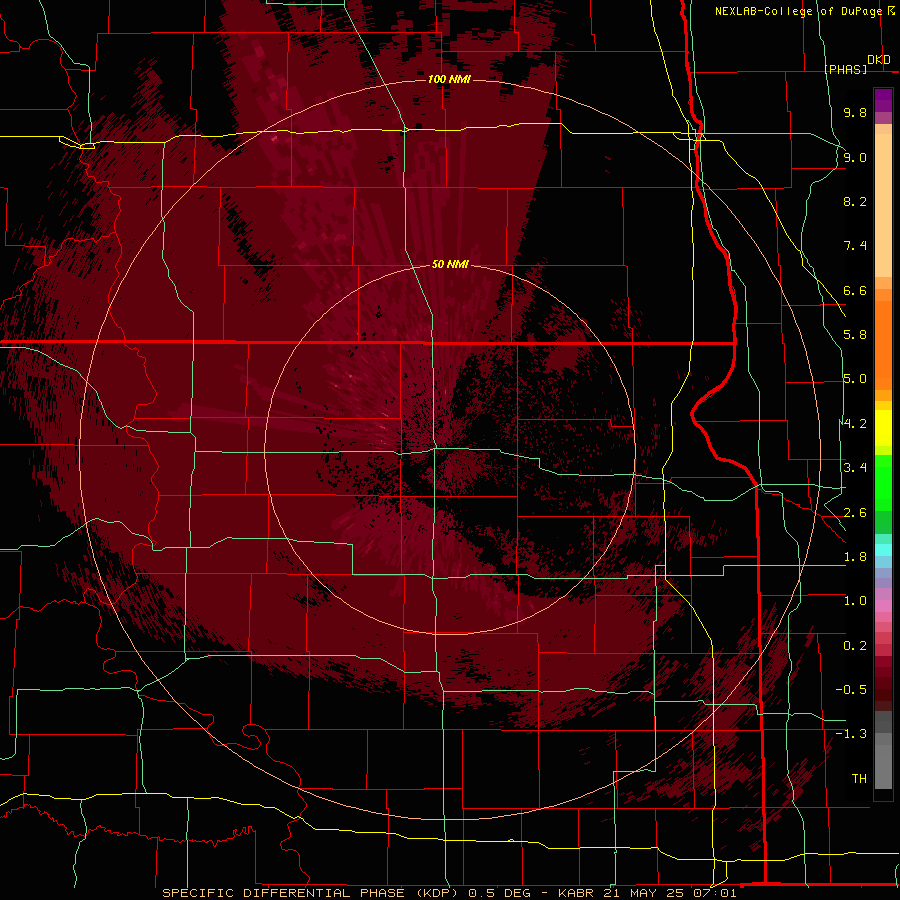Click the 6.6 value on the scale
900x900 pixels.
(x=855, y=290)
